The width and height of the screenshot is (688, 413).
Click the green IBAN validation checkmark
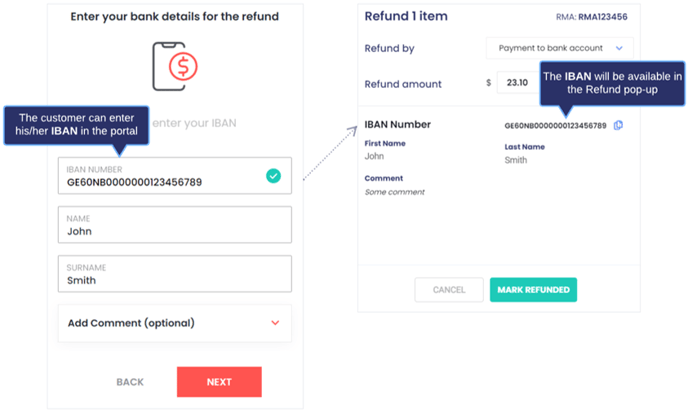pos(273,176)
